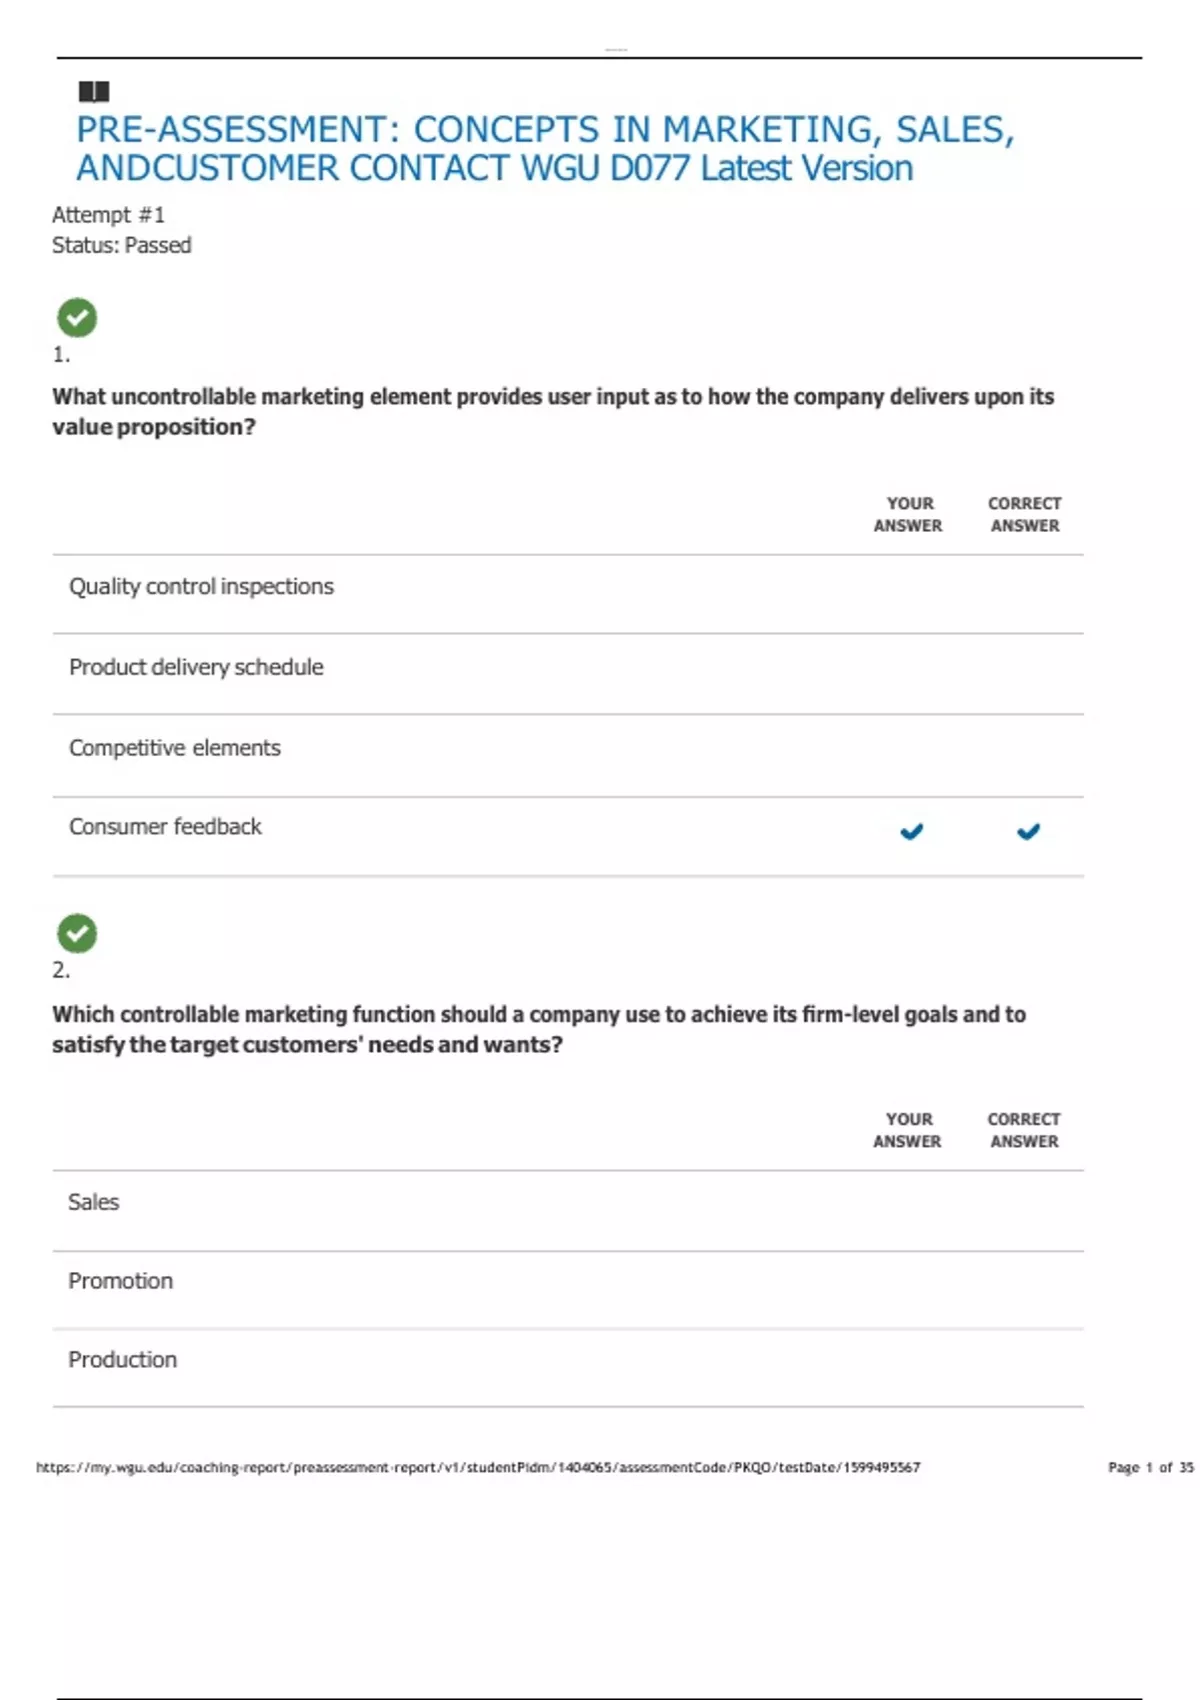Click the book icon above the title
This screenshot has height=1700, width=1200.
pyautogui.click(x=94, y=92)
